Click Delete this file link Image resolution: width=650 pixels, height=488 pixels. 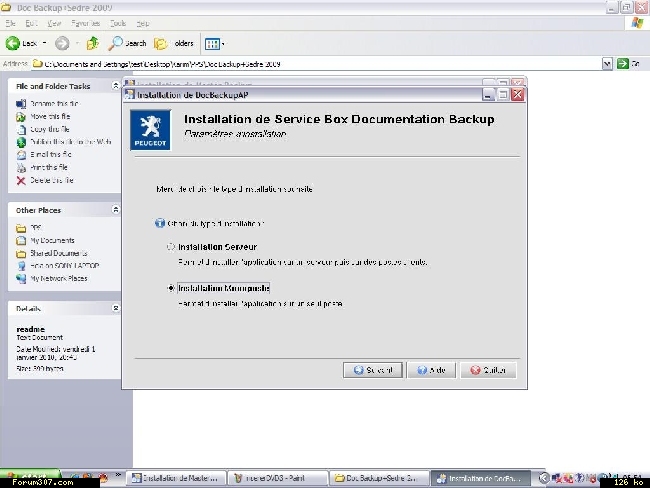click(x=52, y=180)
